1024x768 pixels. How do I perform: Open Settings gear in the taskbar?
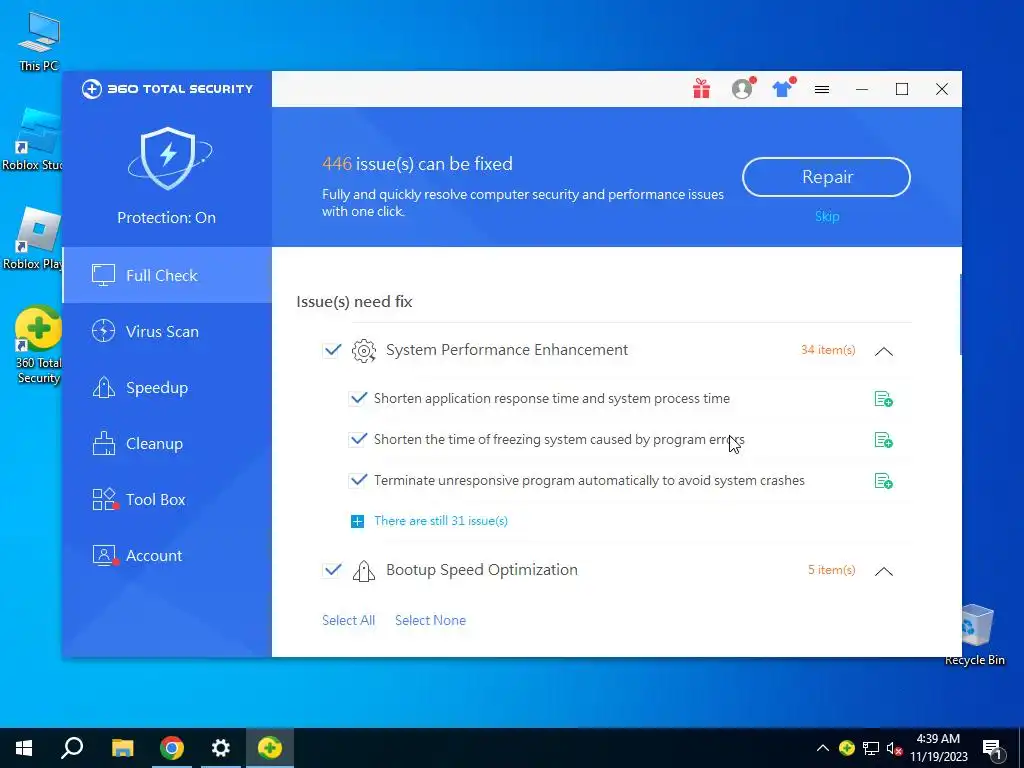tap(221, 748)
